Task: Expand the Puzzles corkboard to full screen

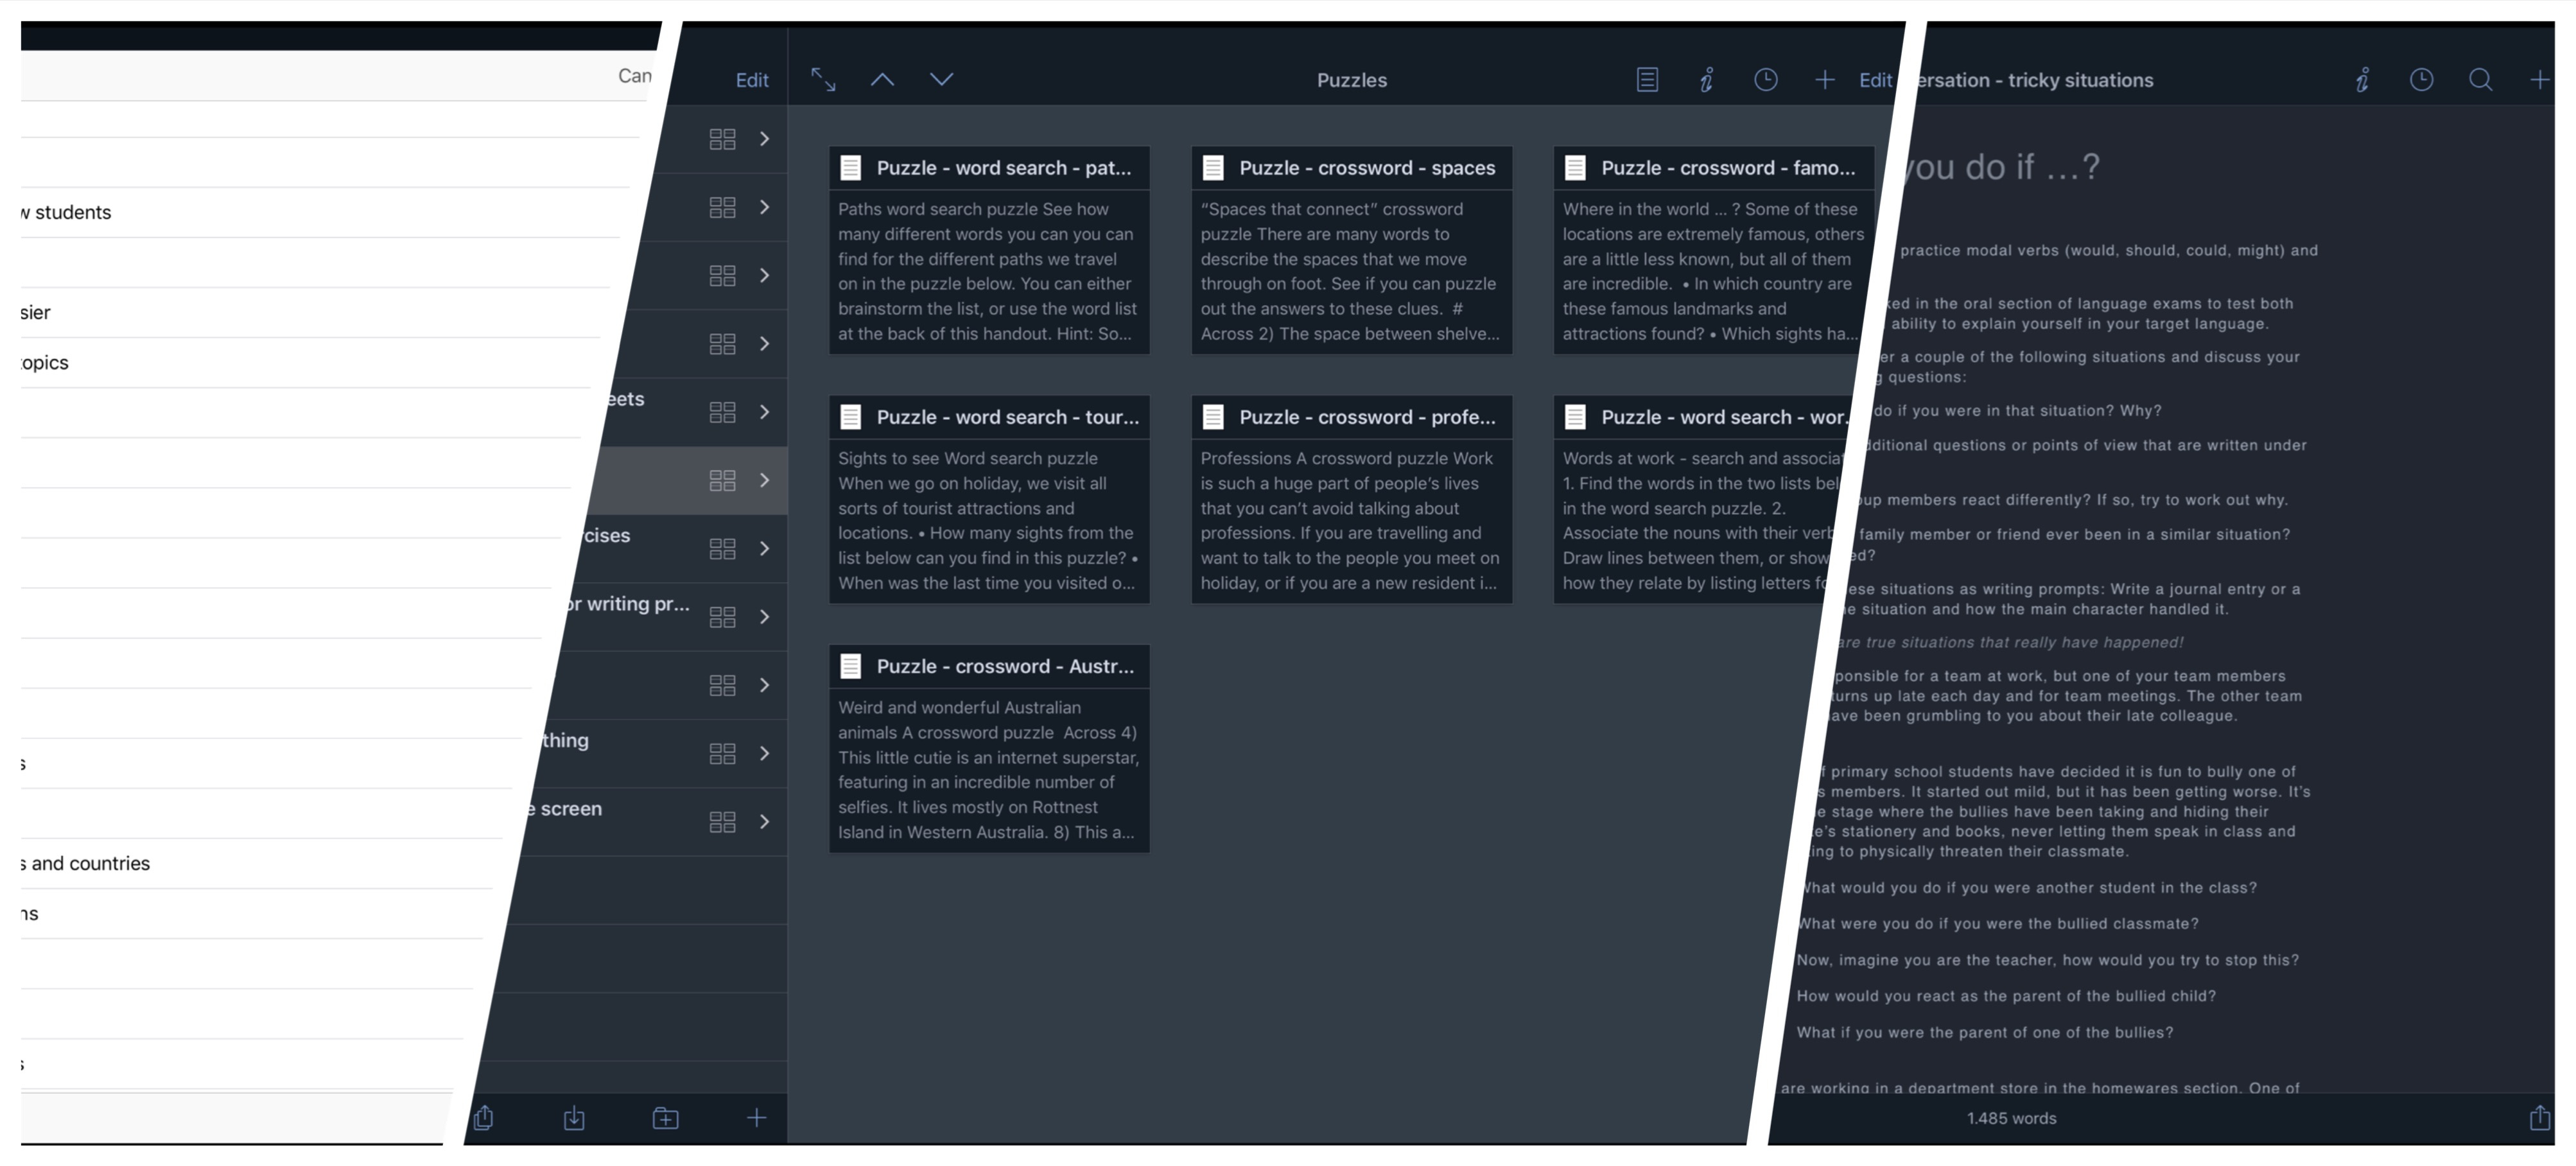Action: point(823,80)
